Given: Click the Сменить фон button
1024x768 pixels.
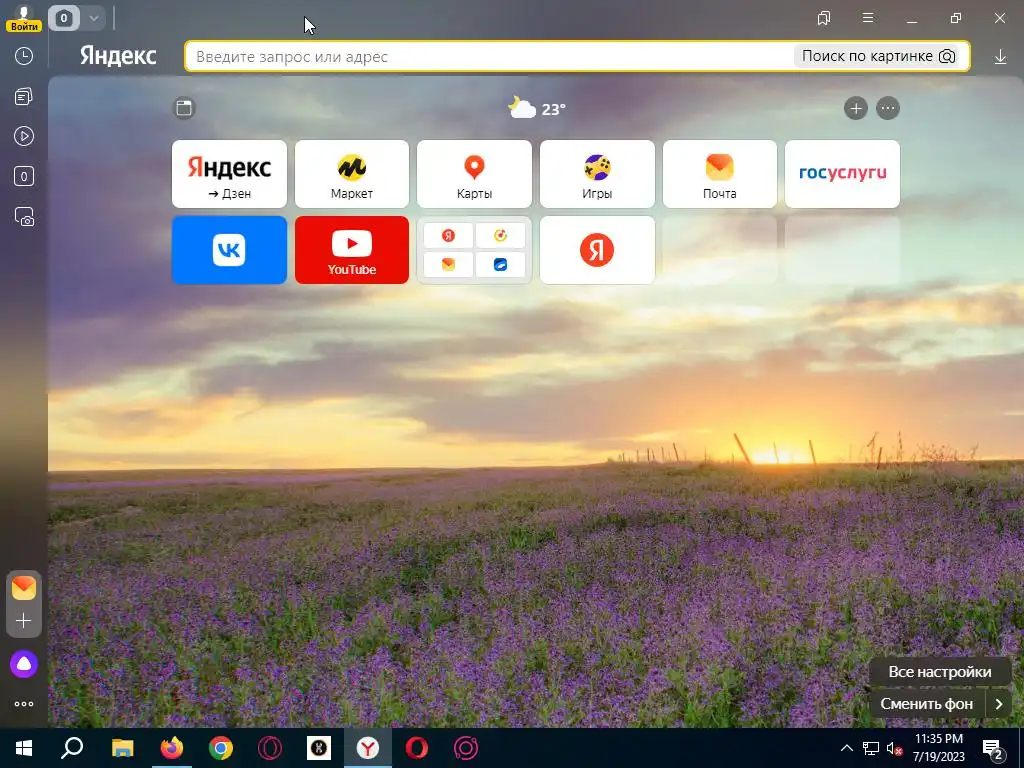Looking at the screenshot, I should click(926, 704).
